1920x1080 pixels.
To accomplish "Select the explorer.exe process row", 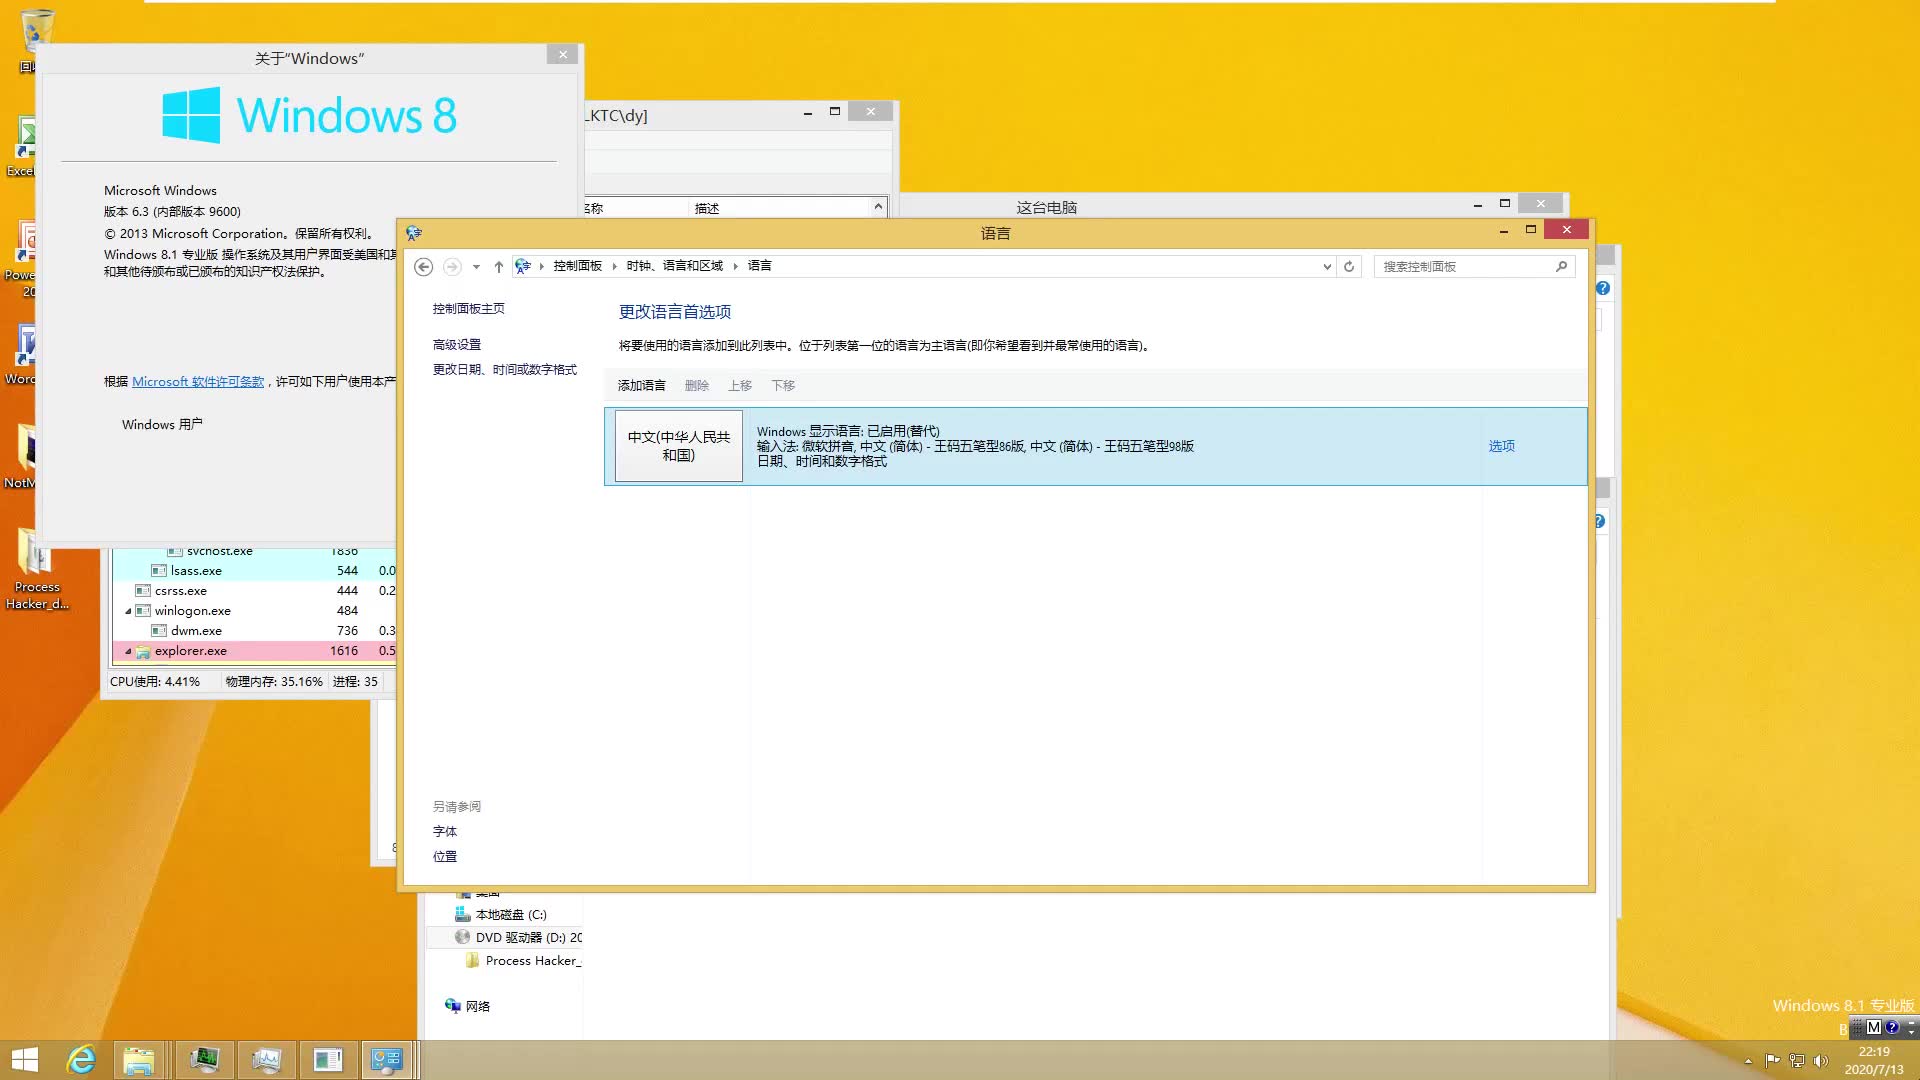I will [254, 651].
